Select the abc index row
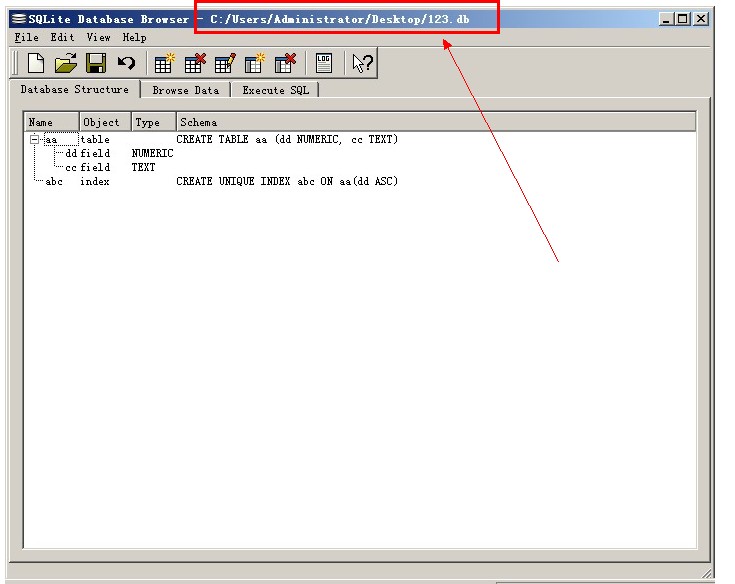735x584 pixels. (x=54, y=182)
